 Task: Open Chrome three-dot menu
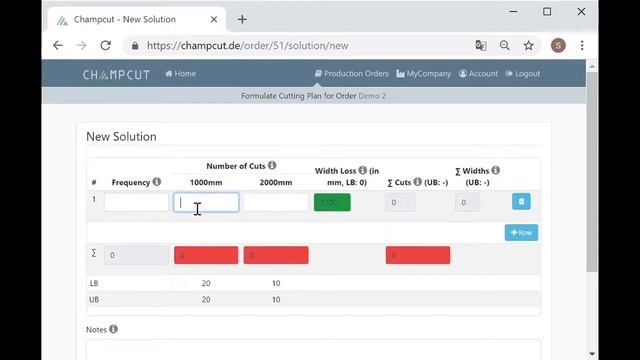[x=582, y=45]
